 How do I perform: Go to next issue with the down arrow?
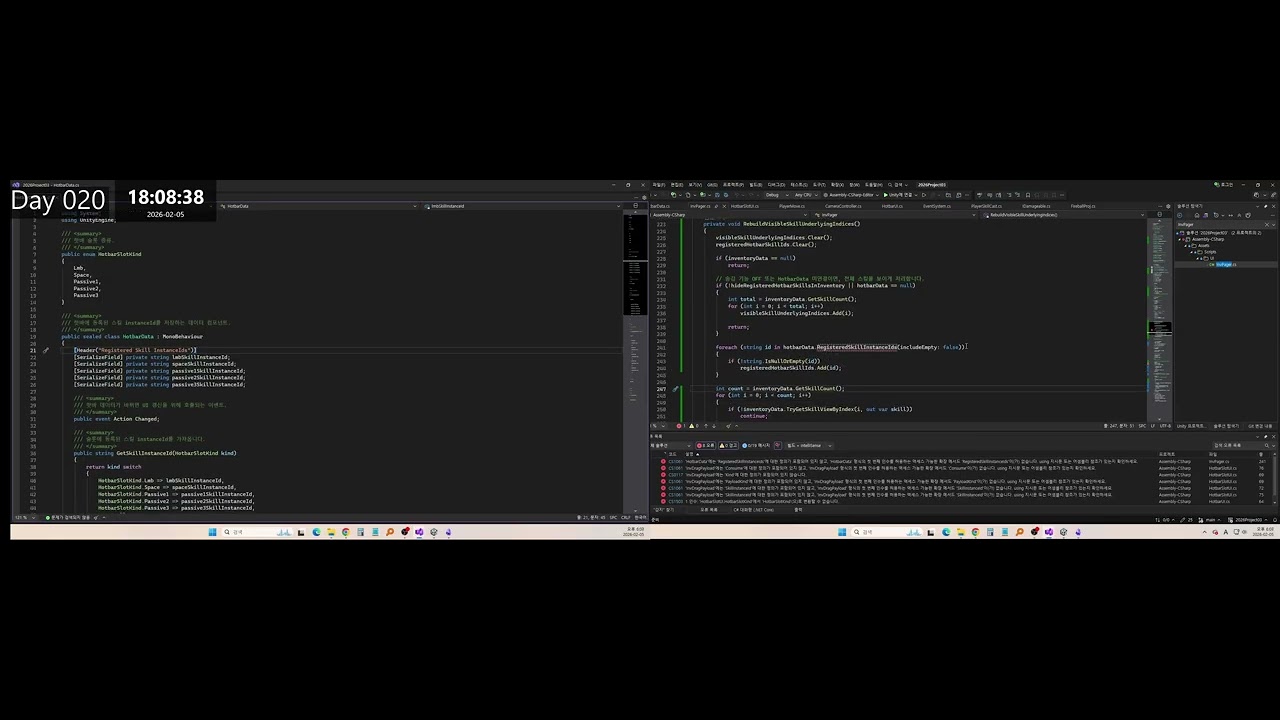[x=715, y=426]
